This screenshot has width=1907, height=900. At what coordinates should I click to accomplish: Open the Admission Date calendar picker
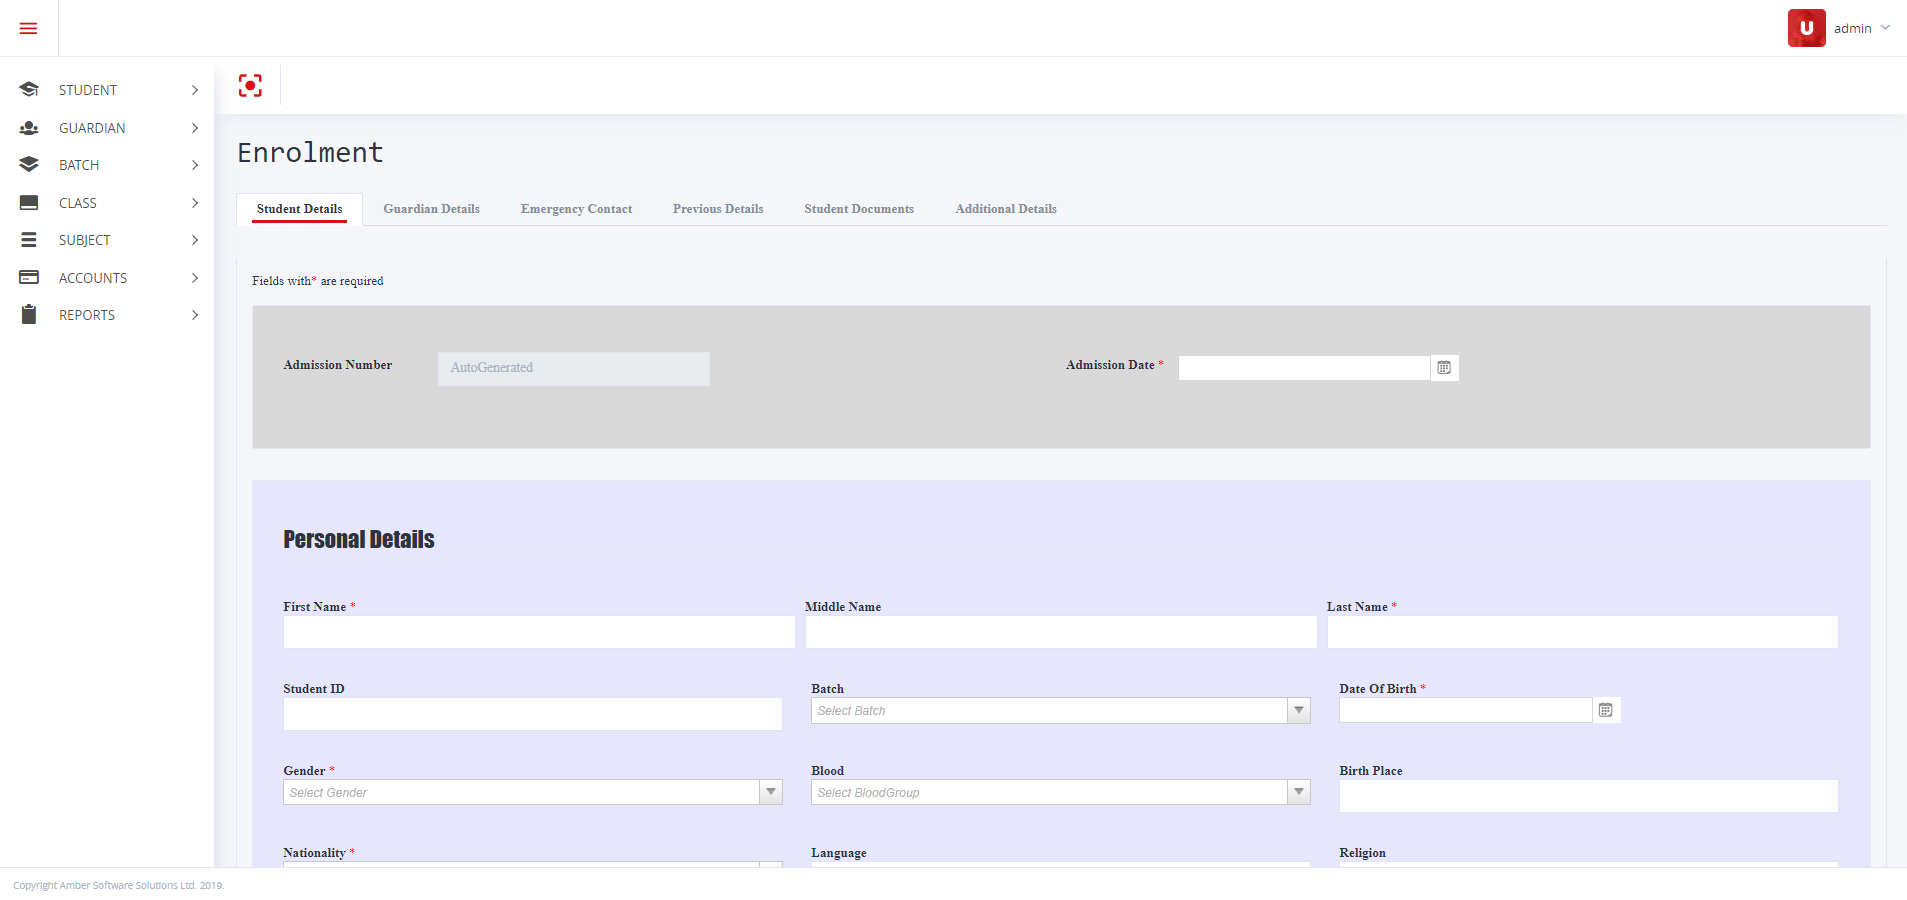tap(1443, 367)
